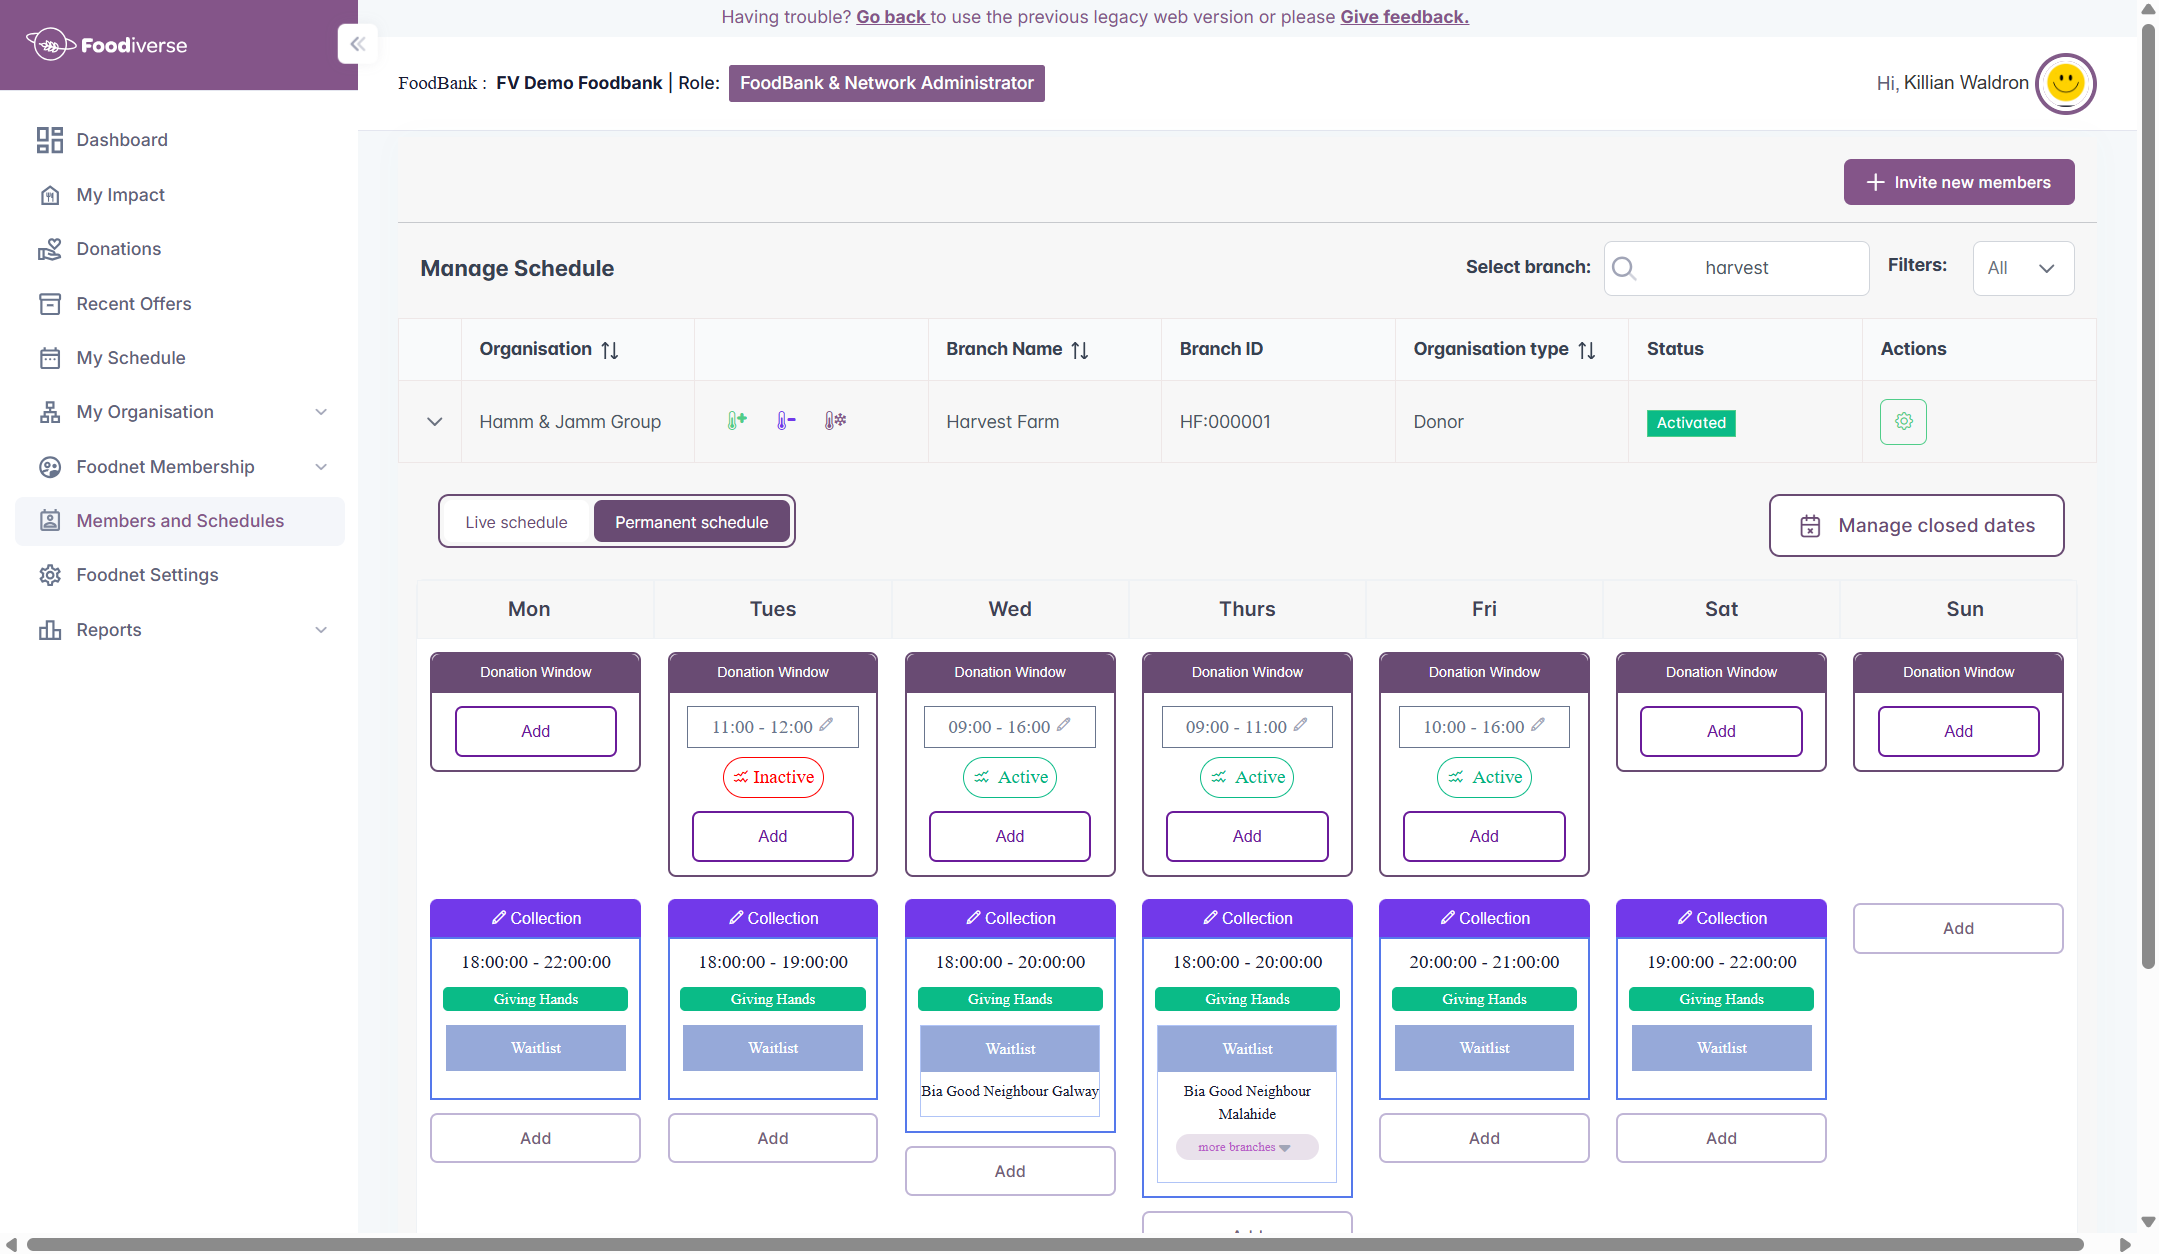The image size is (2159, 1254).
Task: Click the Harvest Farm settings gear icon
Action: (1902, 422)
